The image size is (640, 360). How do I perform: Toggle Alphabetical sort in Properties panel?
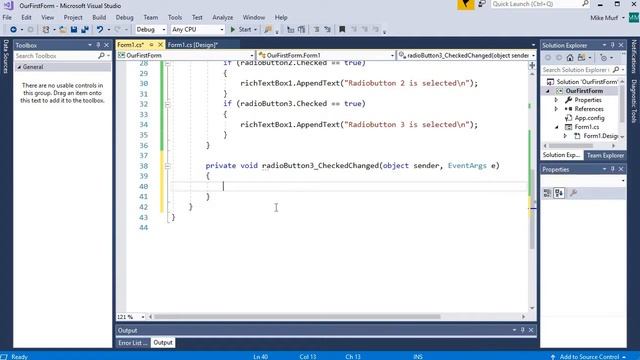559,193
